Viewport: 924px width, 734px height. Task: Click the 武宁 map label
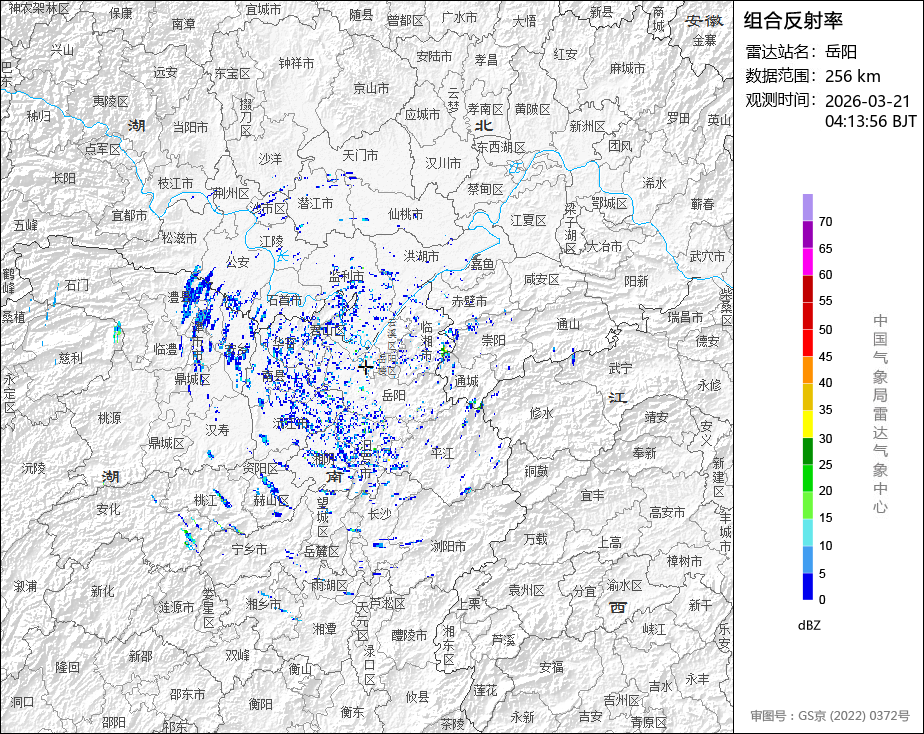(620, 369)
